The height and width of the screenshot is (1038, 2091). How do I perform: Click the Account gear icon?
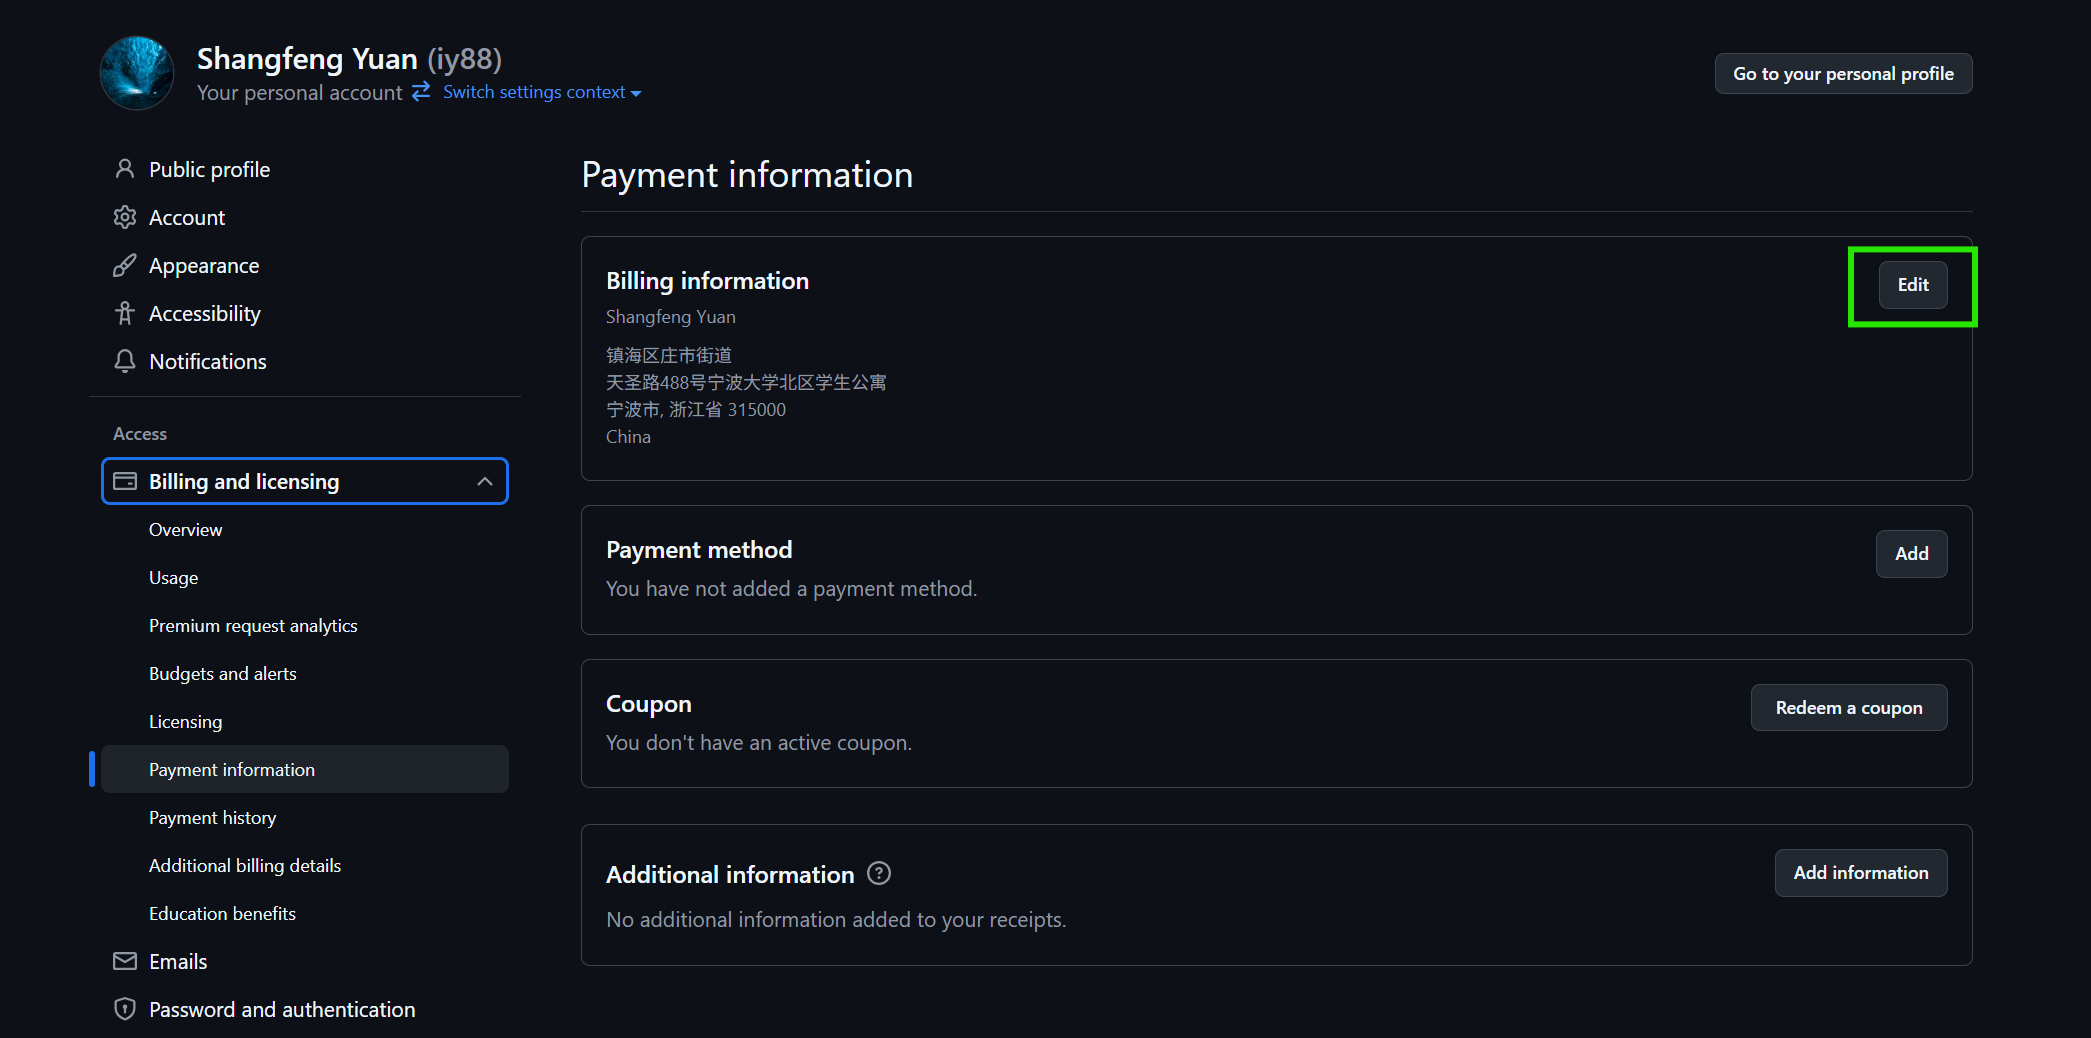pos(125,217)
